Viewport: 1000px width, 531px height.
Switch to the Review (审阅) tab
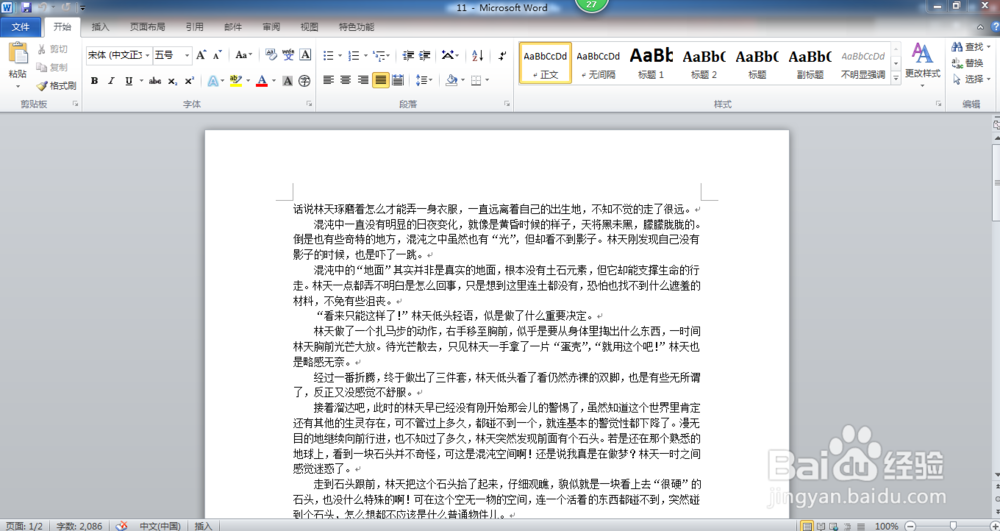tap(271, 27)
